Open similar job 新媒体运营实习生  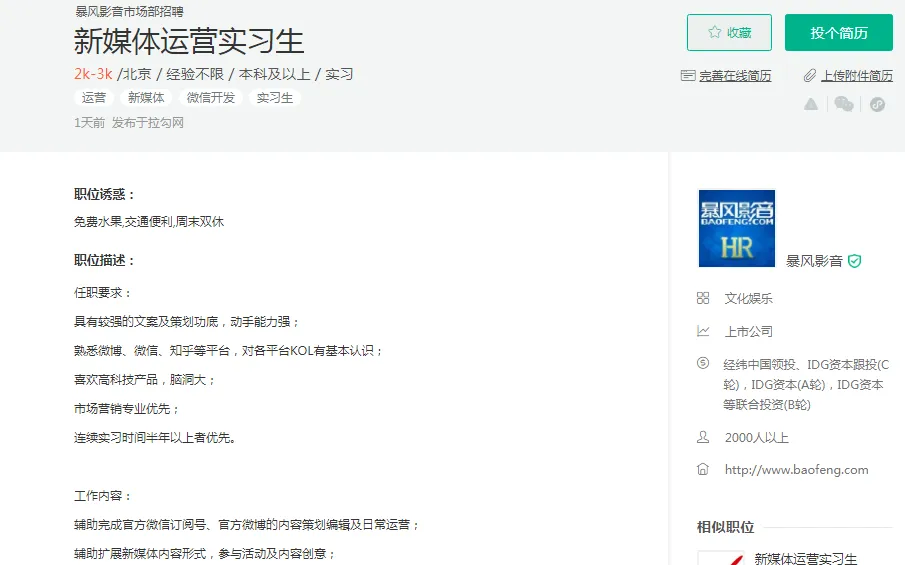[805, 558]
